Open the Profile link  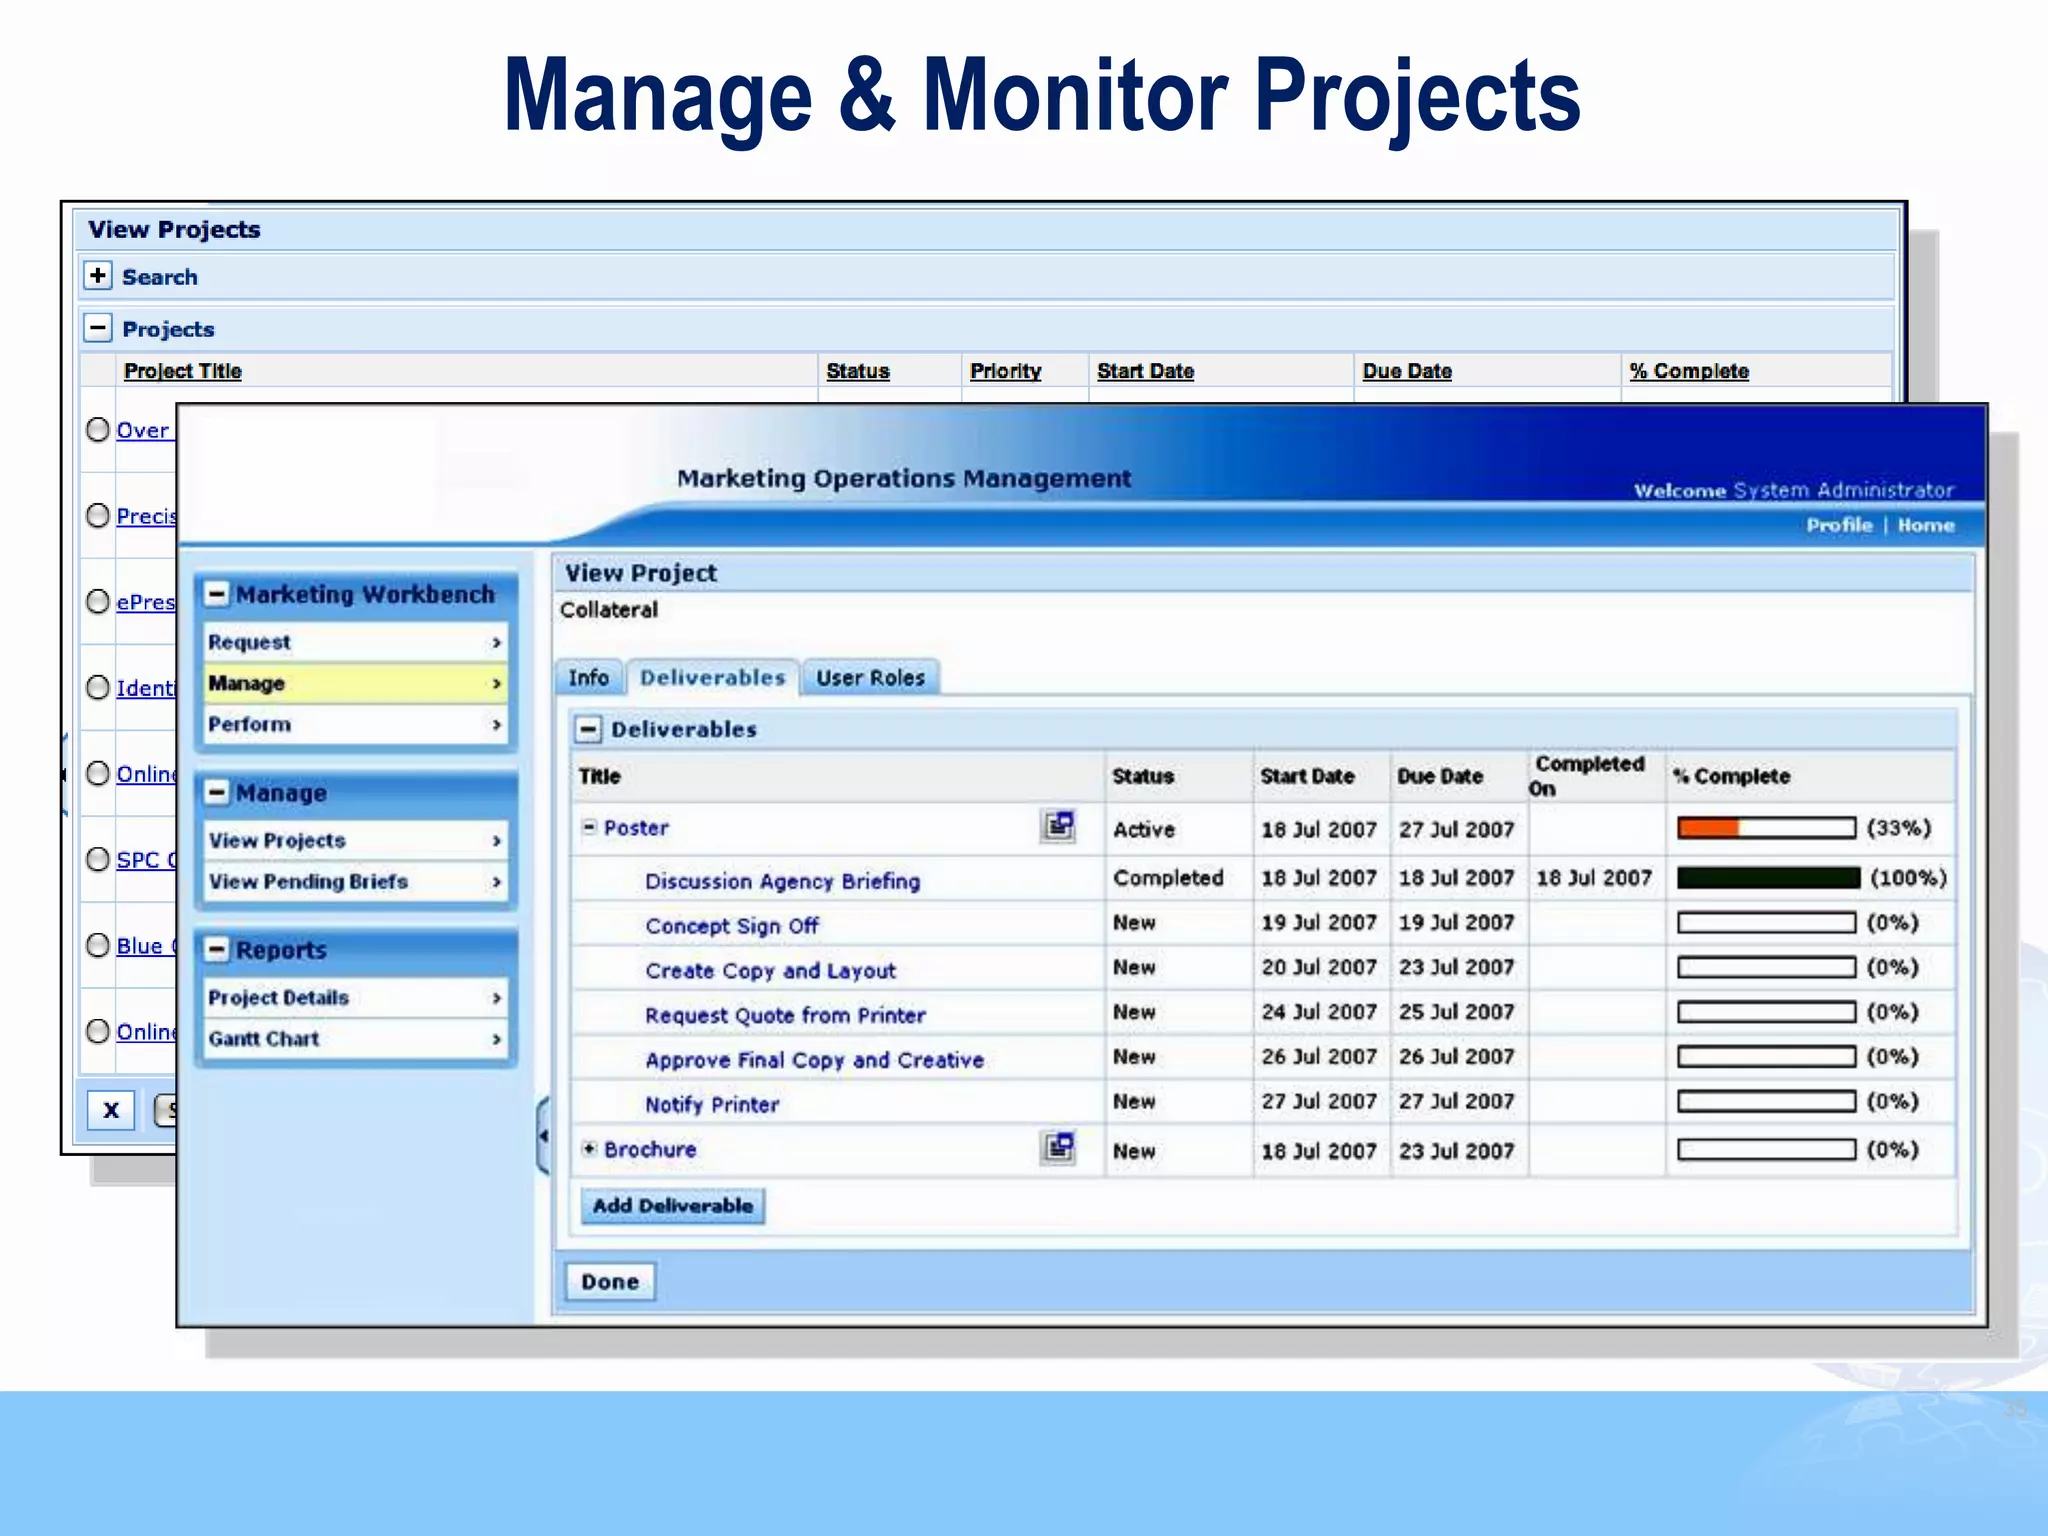coord(1839,525)
